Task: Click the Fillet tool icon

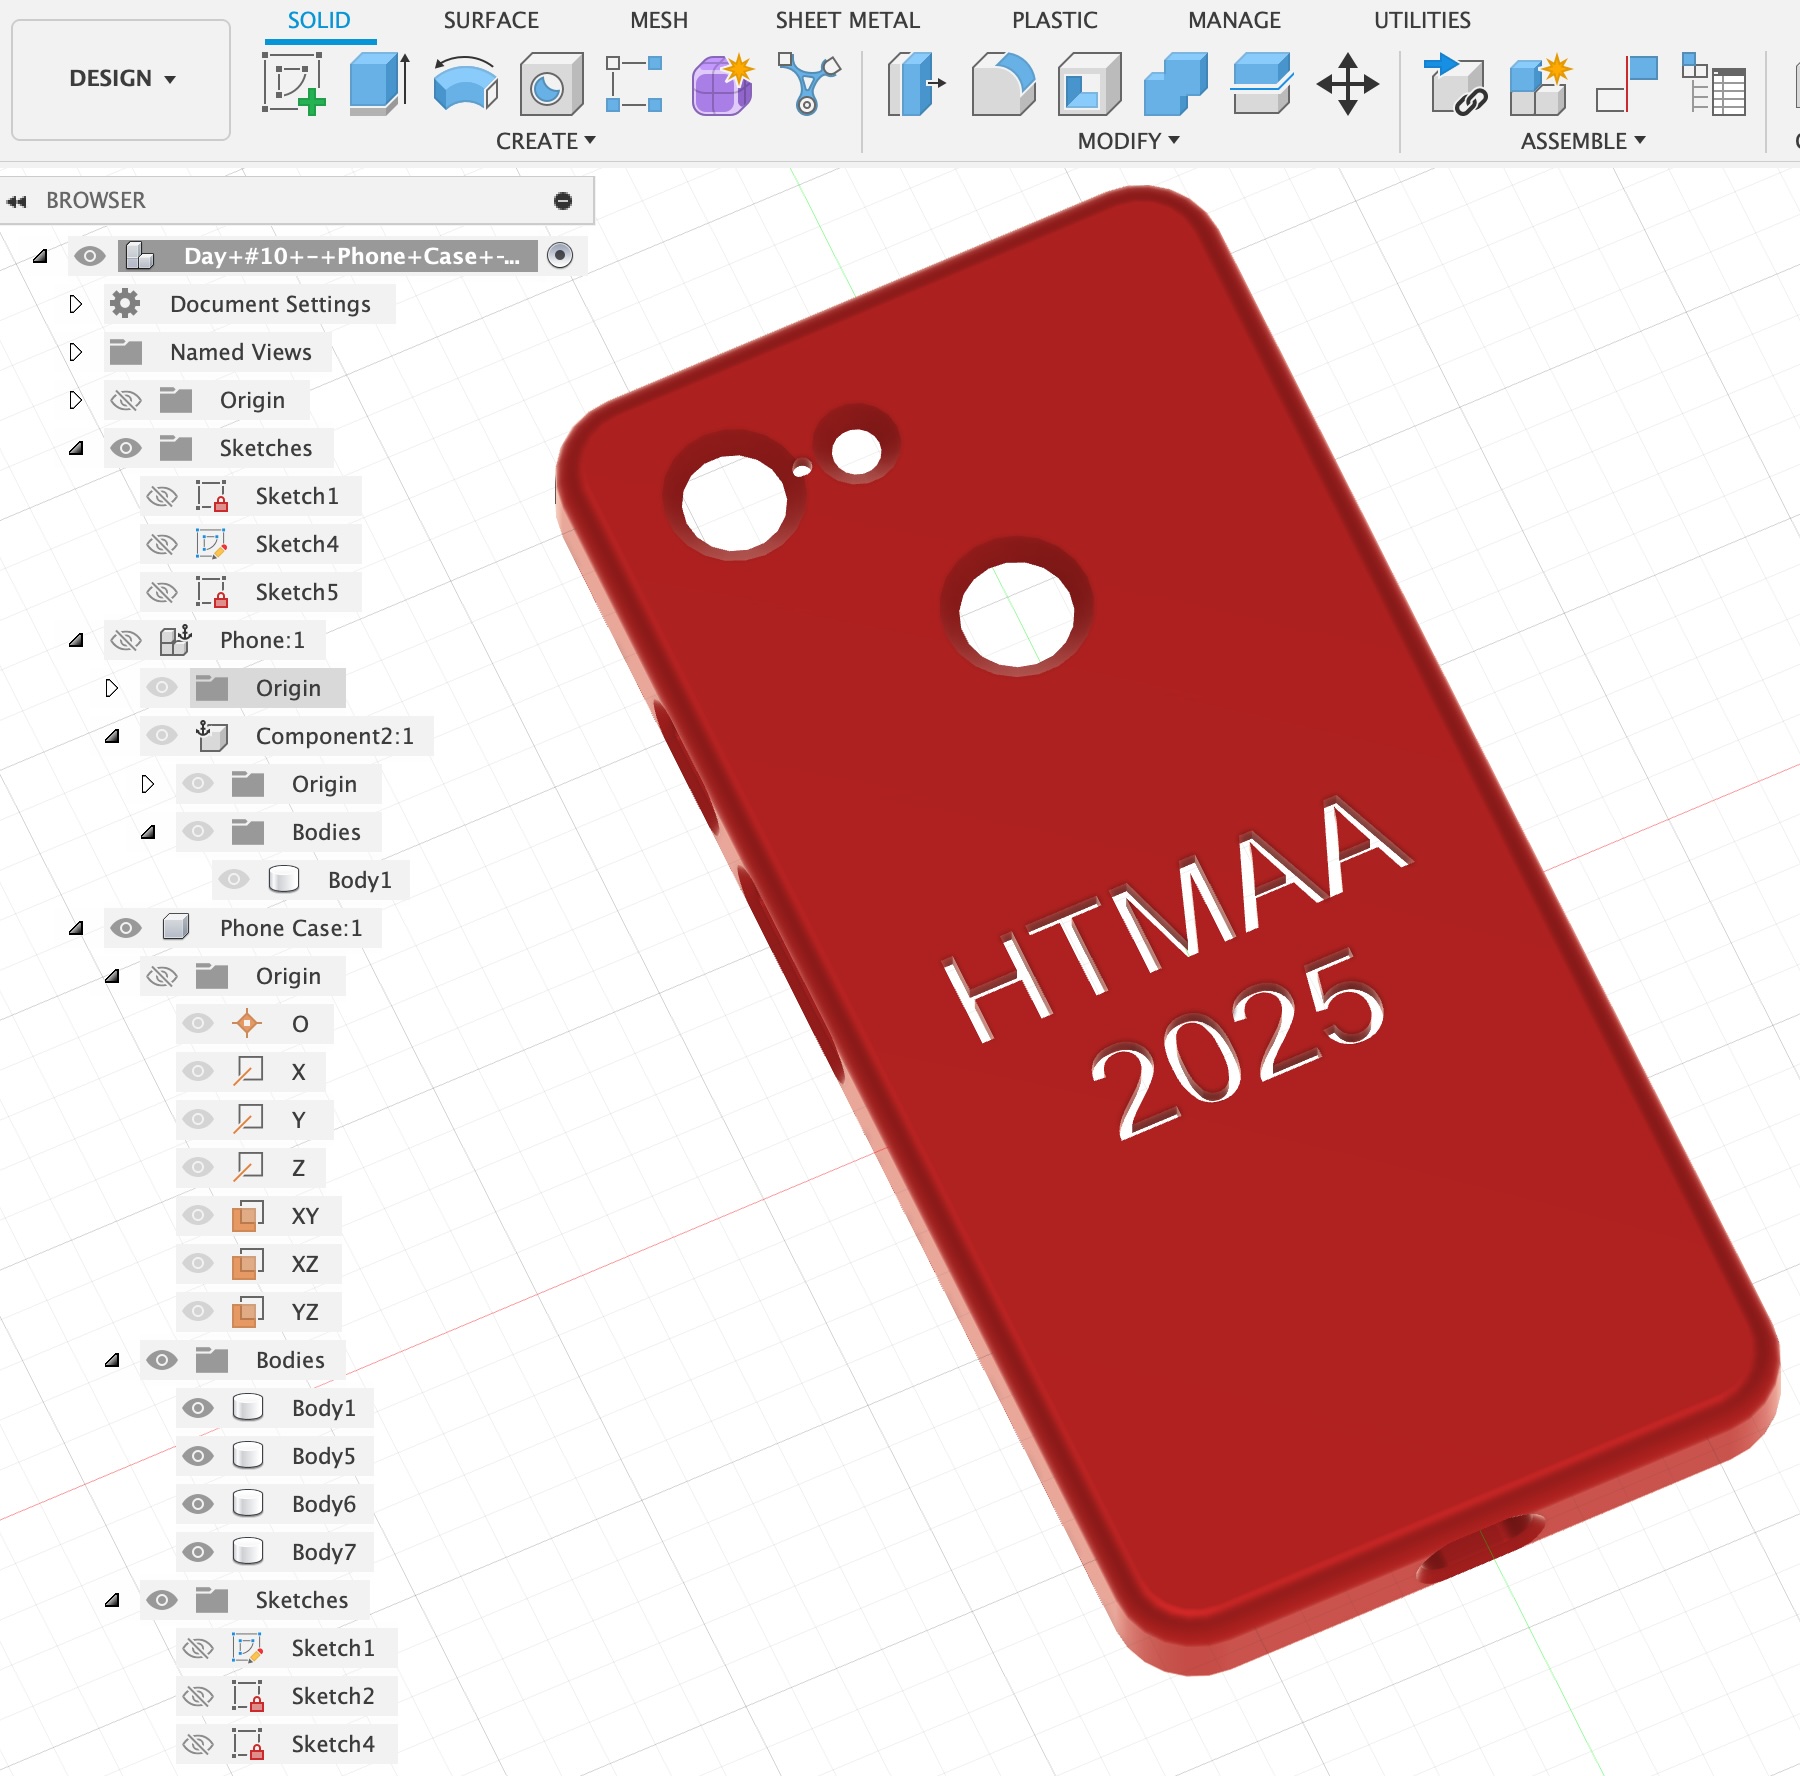Action: tap(1002, 84)
